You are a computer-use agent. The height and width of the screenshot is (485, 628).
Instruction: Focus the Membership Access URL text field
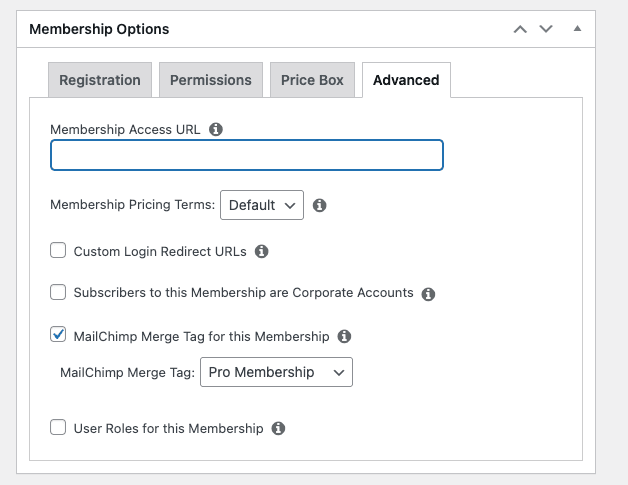pyautogui.click(x=246, y=155)
